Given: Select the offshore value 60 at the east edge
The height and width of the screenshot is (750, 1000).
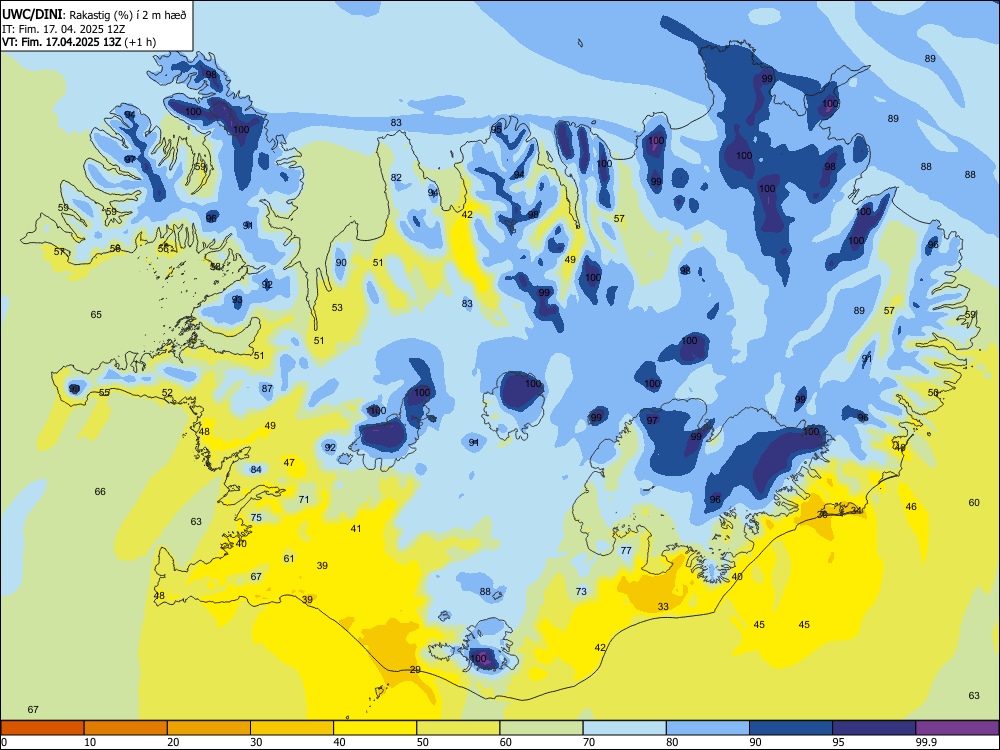Looking at the screenshot, I should (x=974, y=503).
